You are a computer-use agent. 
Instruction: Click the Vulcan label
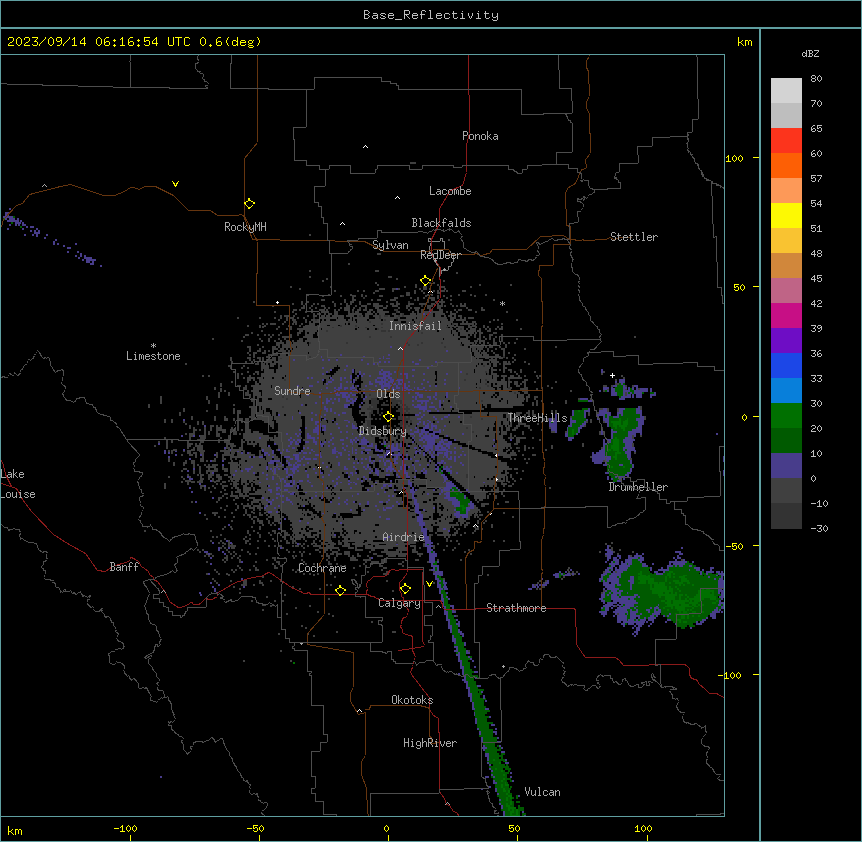[542, 792]
